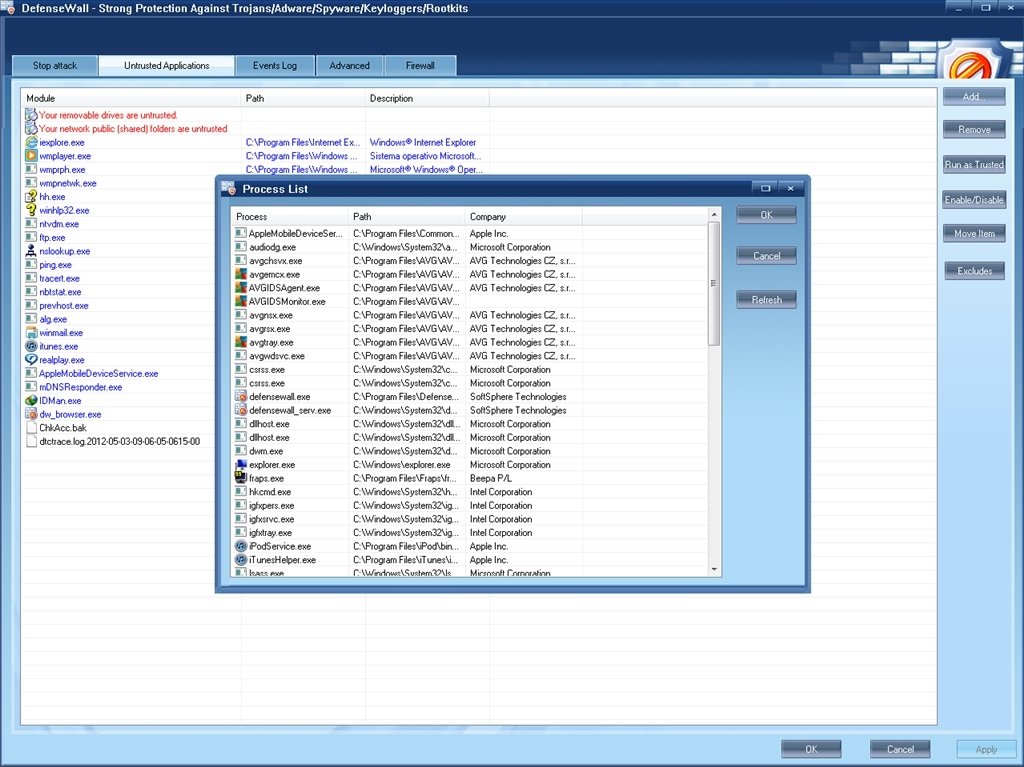Click the Process List scrollbar up arrow
The height and width of the screenshot is (767, 1024).
(x=714, y=214)
